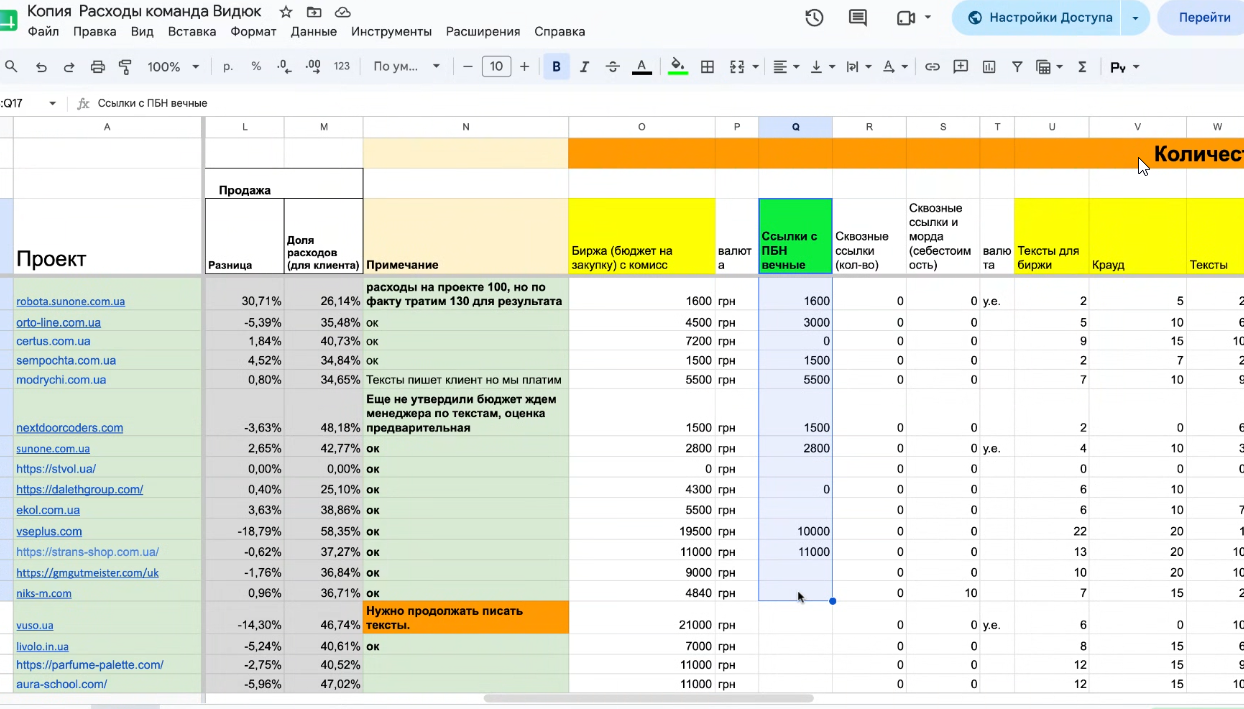This screenshot has height=709, width=1244.
Task: Toggle bold formatting button
Action: 556,67
